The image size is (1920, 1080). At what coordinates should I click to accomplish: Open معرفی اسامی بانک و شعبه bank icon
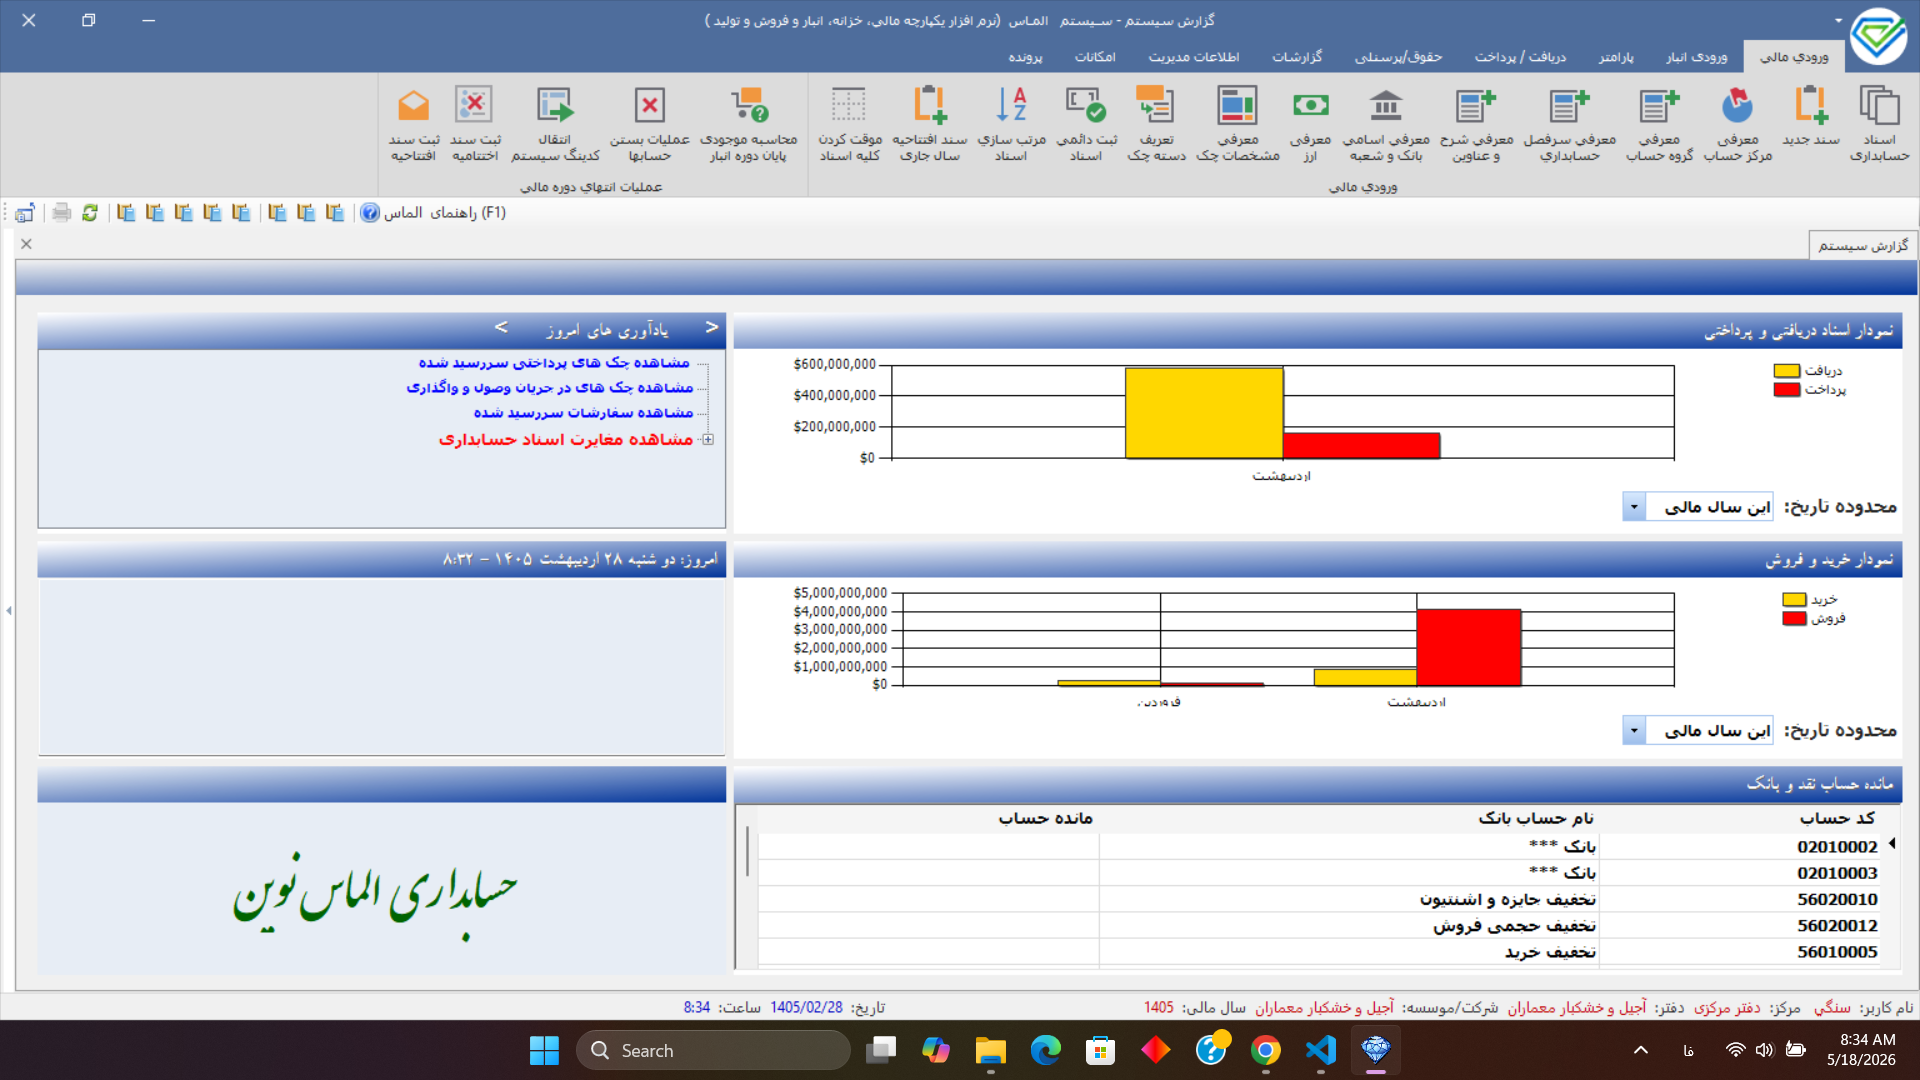tap(1386, 123)
